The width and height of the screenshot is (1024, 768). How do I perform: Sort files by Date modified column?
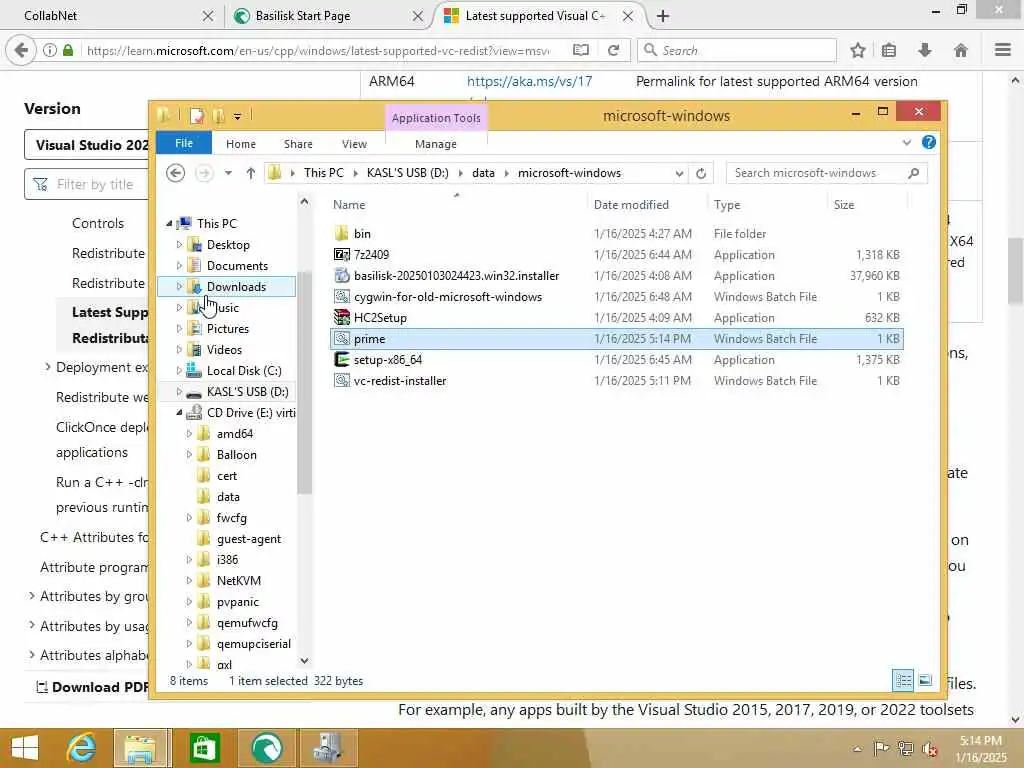pyautogui.click(x=631, y=204)
